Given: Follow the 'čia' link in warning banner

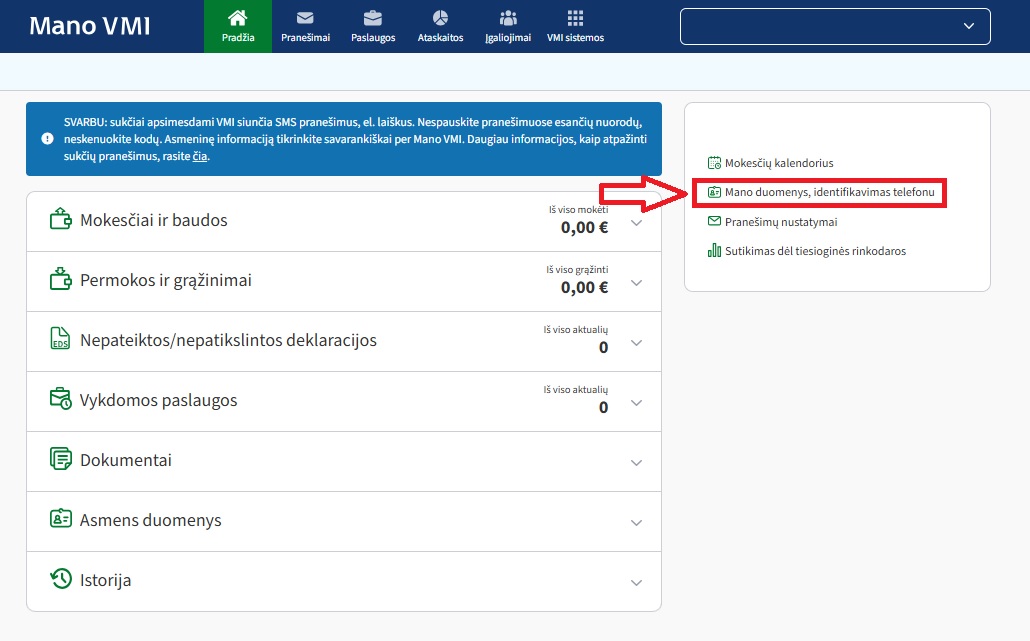Looking at the screenshot, I should click(200, 157).
